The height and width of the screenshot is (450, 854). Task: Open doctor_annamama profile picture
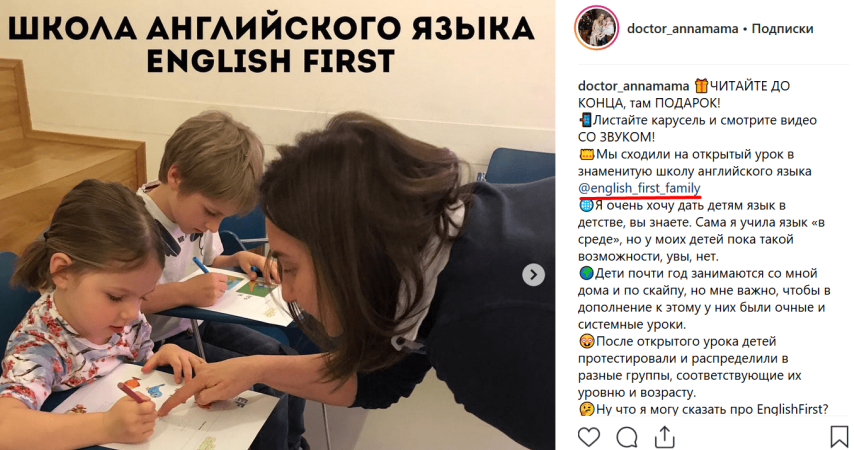click(x=596, y=28)
